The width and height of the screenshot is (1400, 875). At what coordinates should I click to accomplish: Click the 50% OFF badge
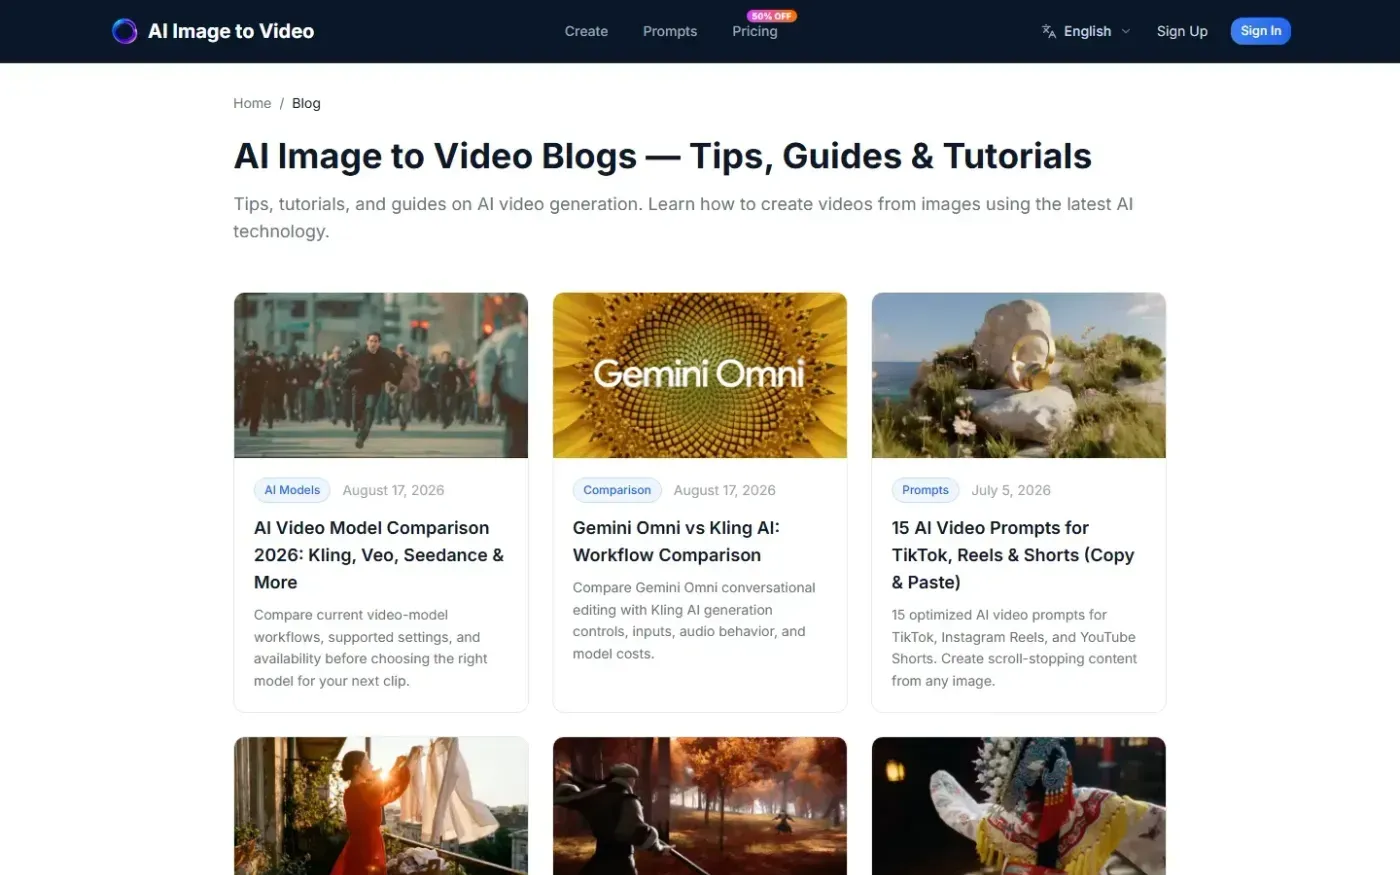(x=772, y=16)
